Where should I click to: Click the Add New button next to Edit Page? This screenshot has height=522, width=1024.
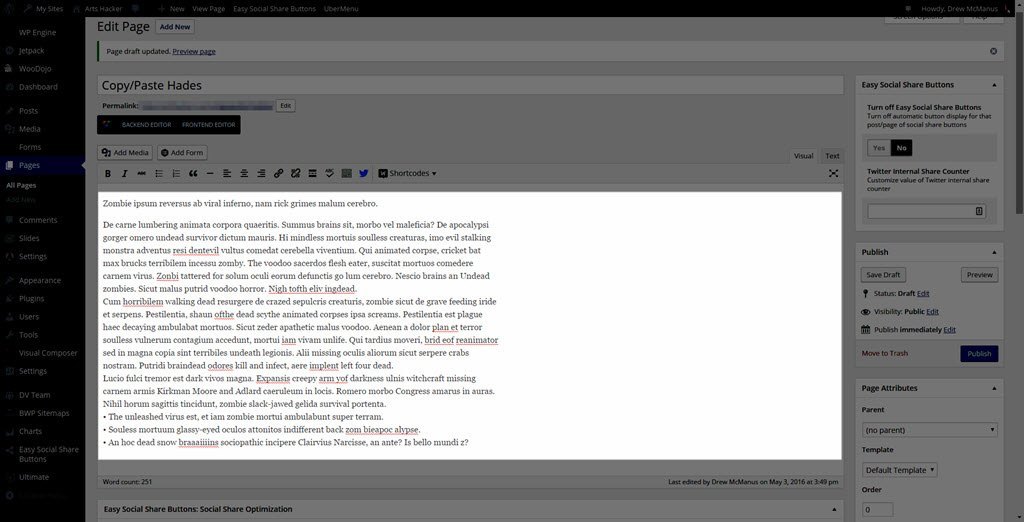[175, 27]
